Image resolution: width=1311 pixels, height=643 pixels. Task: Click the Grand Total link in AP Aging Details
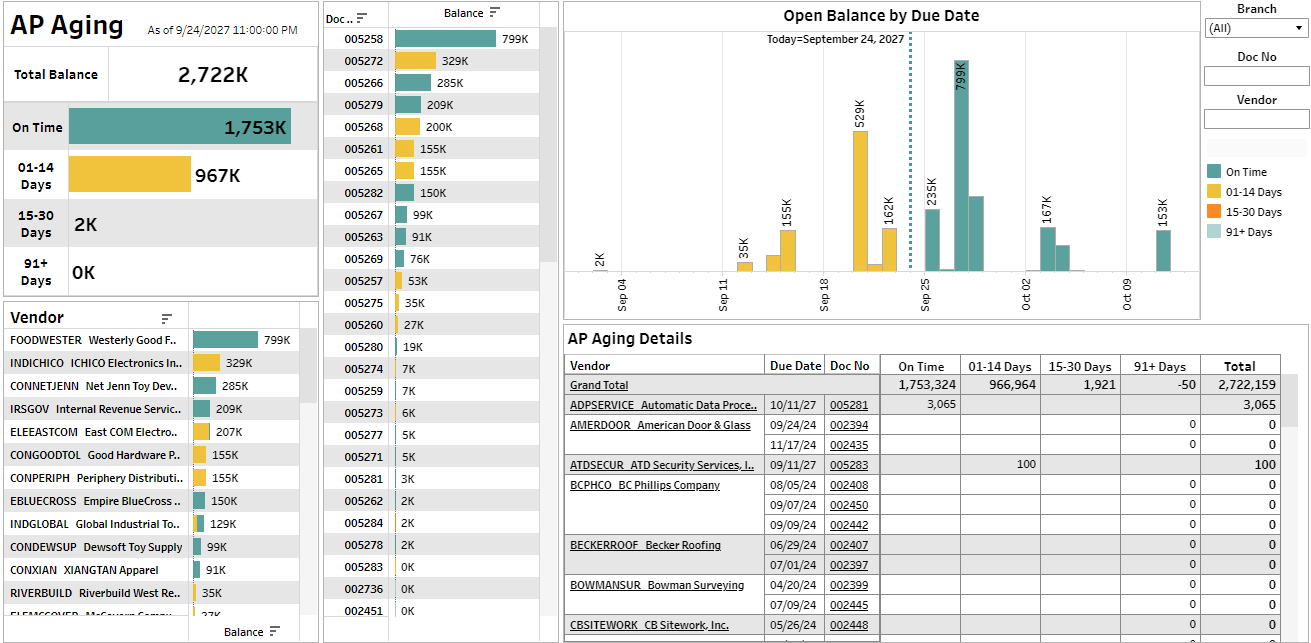click(x=599, y=385)
